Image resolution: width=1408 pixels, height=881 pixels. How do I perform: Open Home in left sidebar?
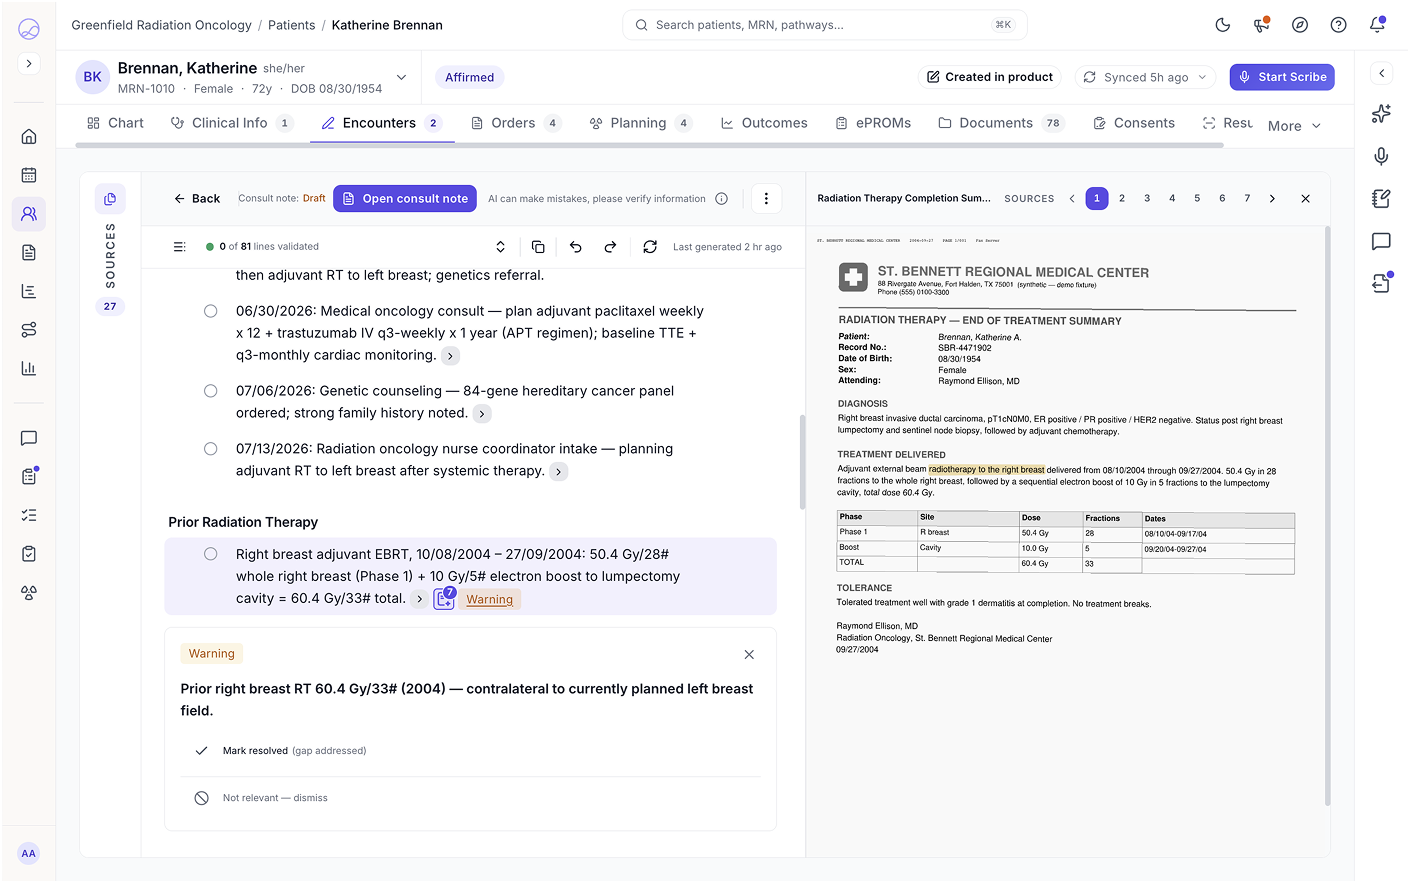[29, 136]
